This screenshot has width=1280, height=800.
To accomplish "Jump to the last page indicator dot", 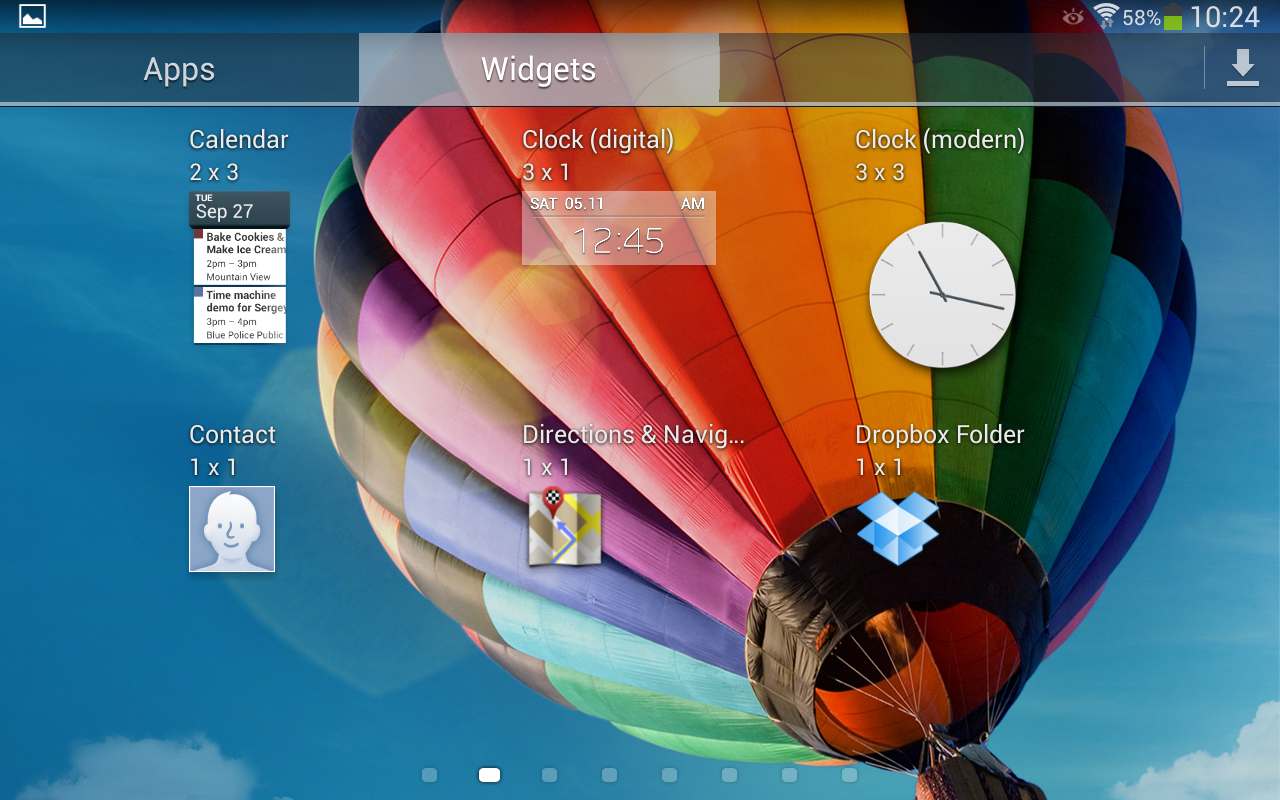I will coord(849,775).
